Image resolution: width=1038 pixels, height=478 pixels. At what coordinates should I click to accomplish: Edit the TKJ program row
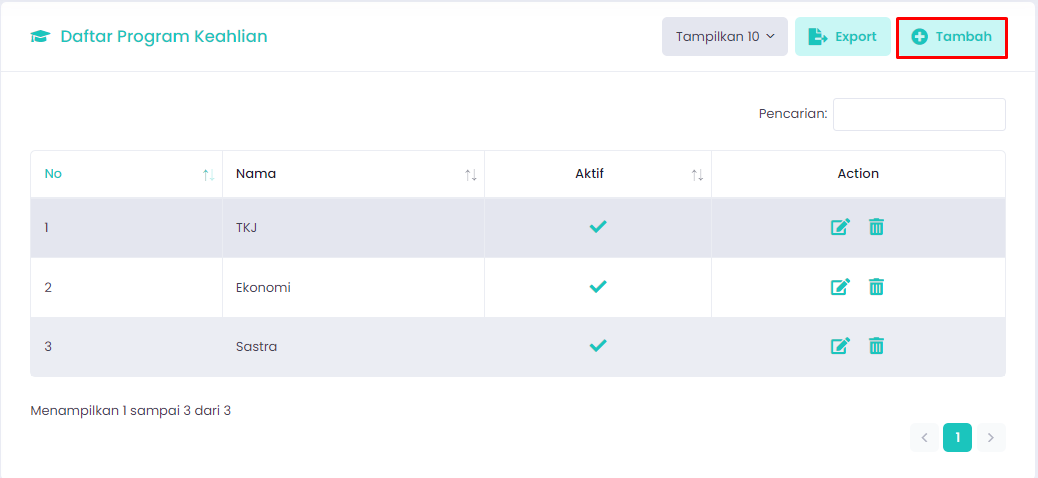coord(840,227)
